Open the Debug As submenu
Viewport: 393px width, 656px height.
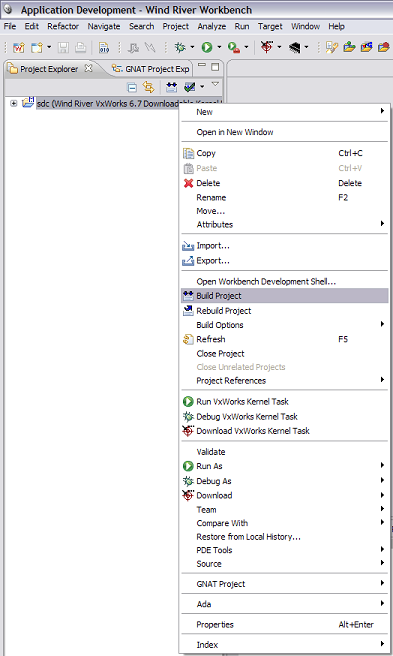pyautogui.click(x=285, y=481)
